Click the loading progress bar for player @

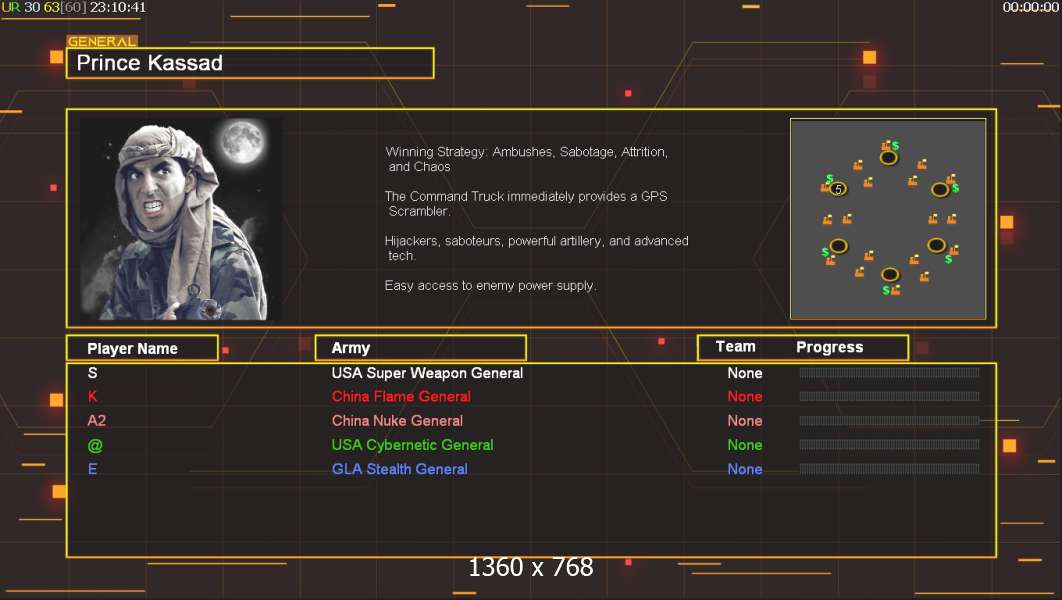click(x=889, y=445)
